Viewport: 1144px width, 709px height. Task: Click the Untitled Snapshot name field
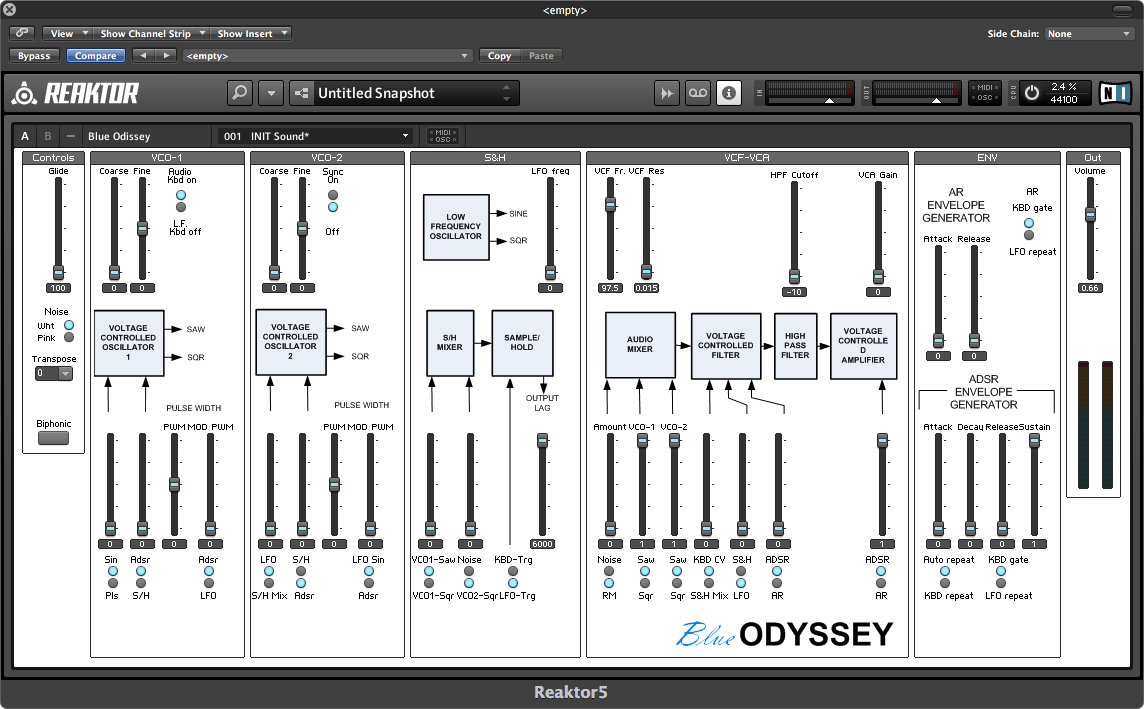(404, 93)
